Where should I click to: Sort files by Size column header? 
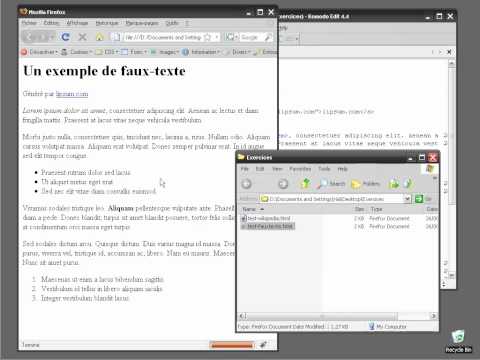coord(359,209)
